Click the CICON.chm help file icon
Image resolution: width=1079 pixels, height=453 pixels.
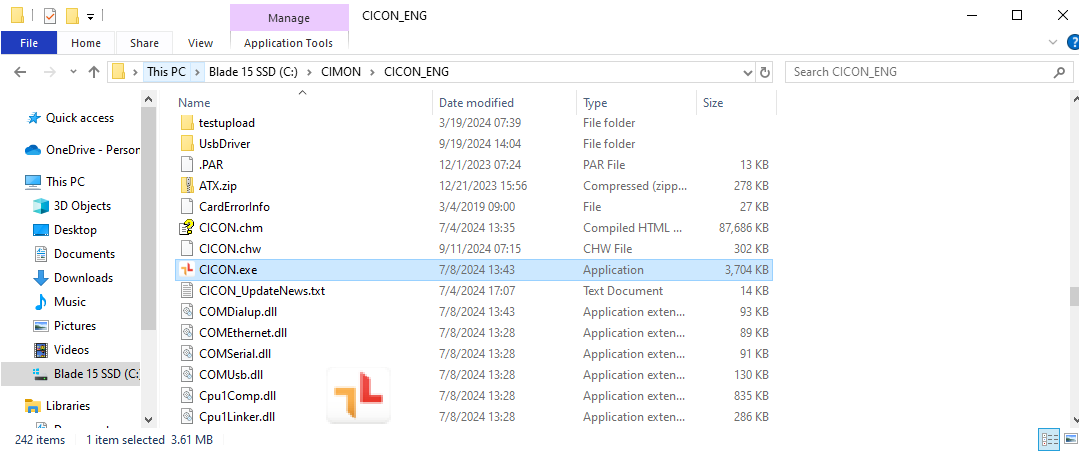(x=187, y=228)
